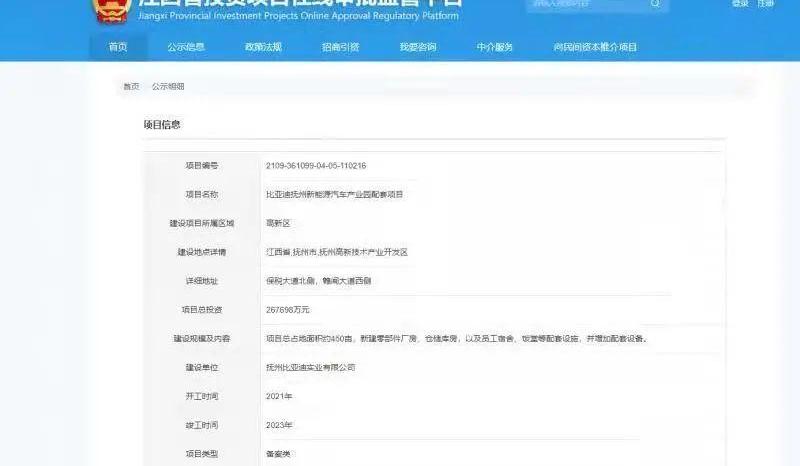
Task: Click the 项目类型 label
Action: pyautogui.click(x=202, y=454)
